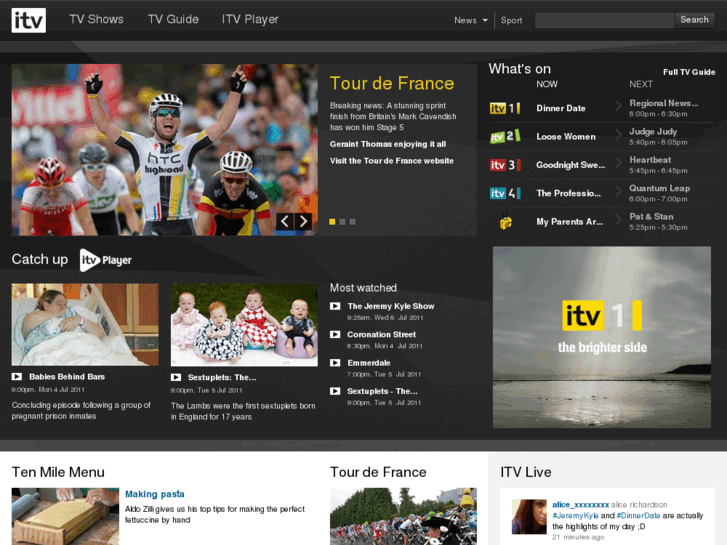This screenshot has width=727, height=545.
Task: Click the ITV3 channel logo
Action: 505,165
